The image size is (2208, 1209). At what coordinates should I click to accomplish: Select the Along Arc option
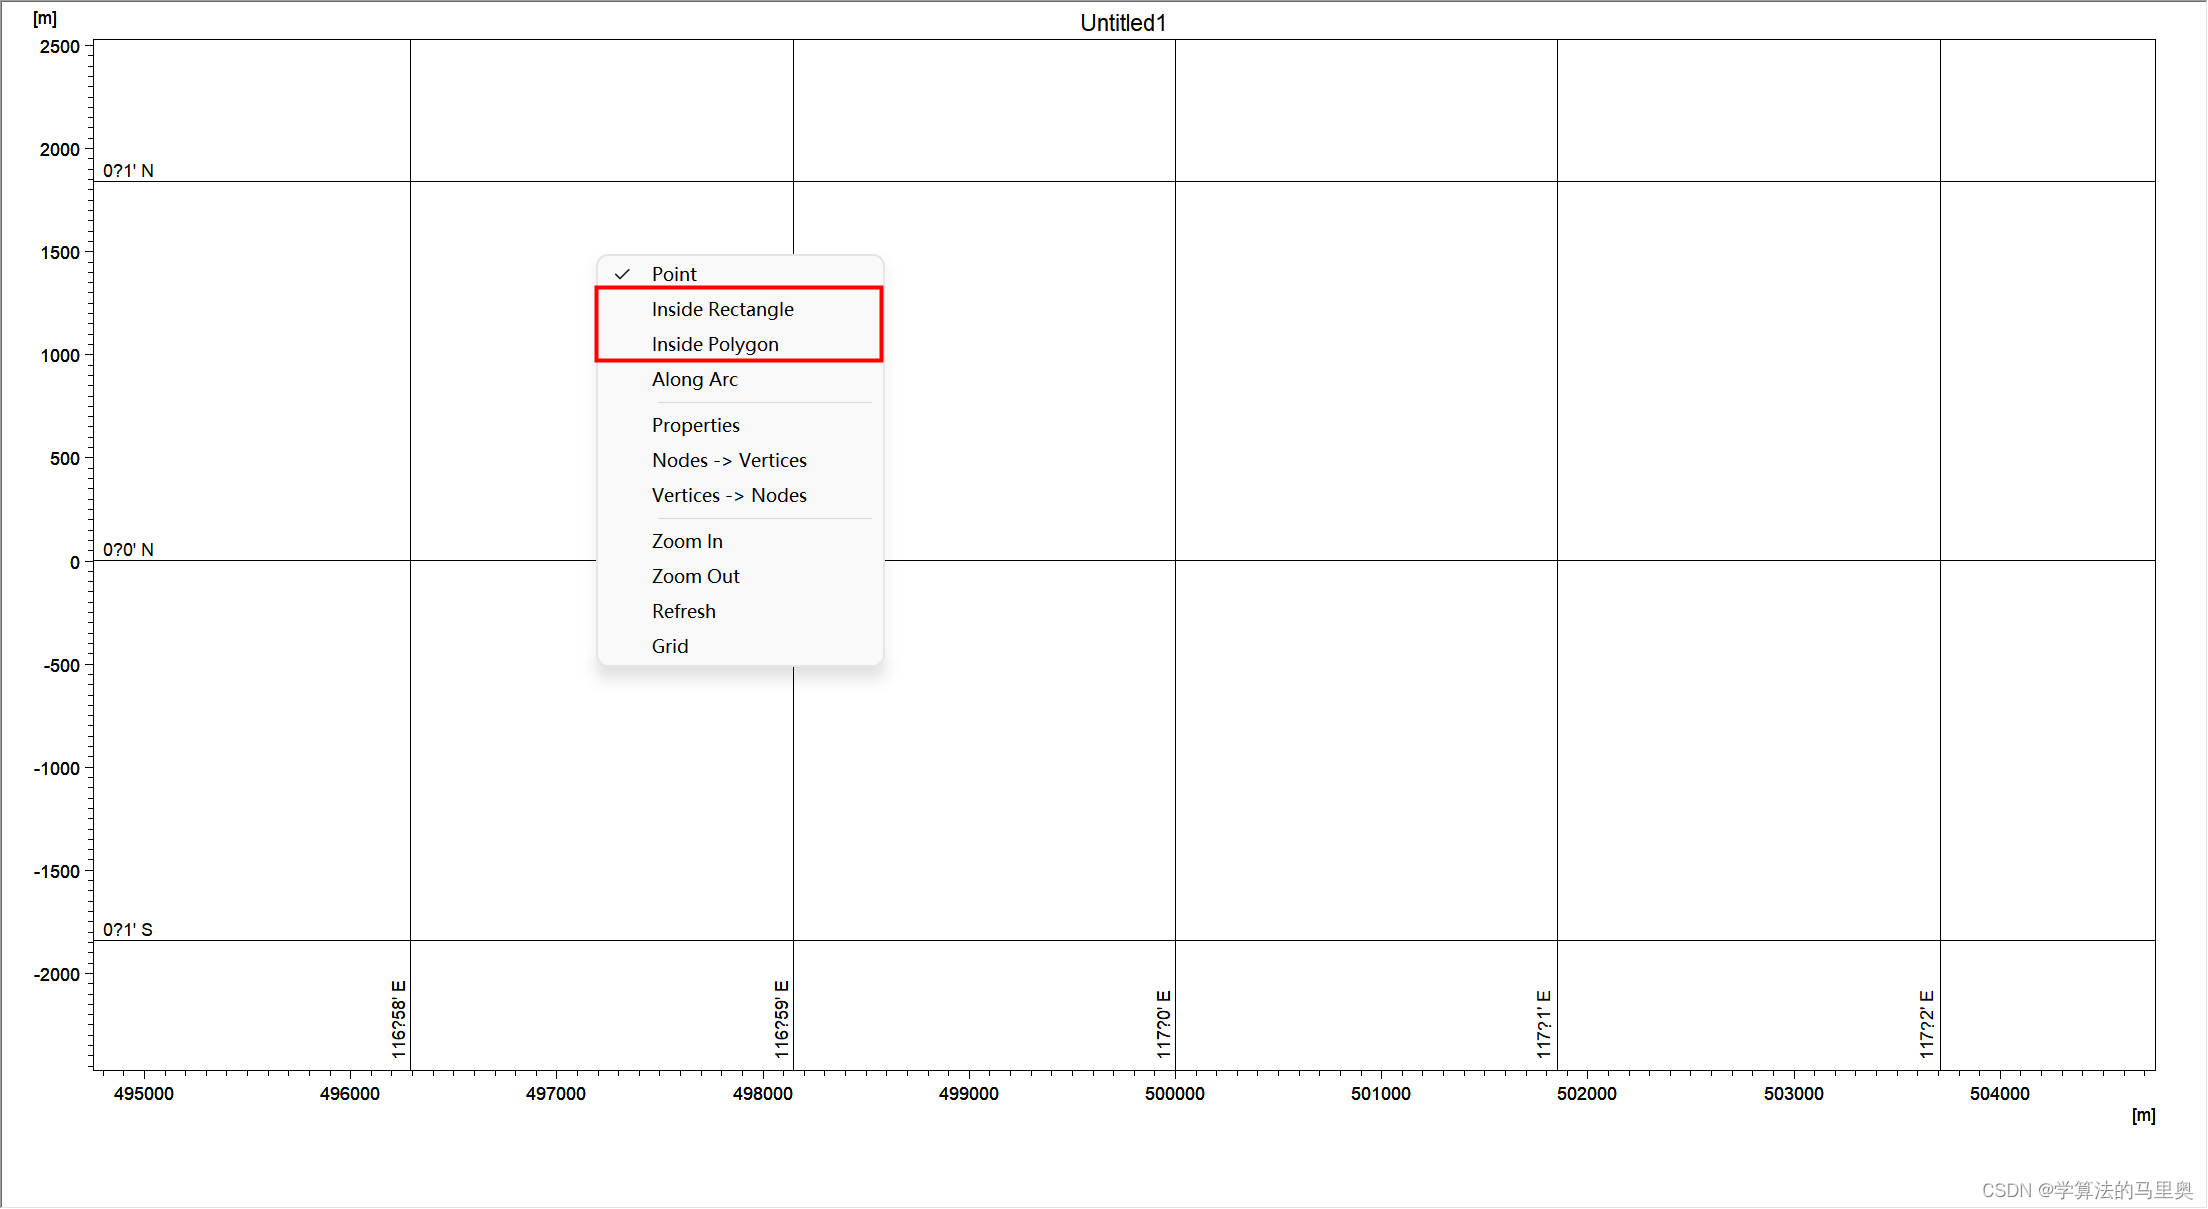[x=694, y=379]
